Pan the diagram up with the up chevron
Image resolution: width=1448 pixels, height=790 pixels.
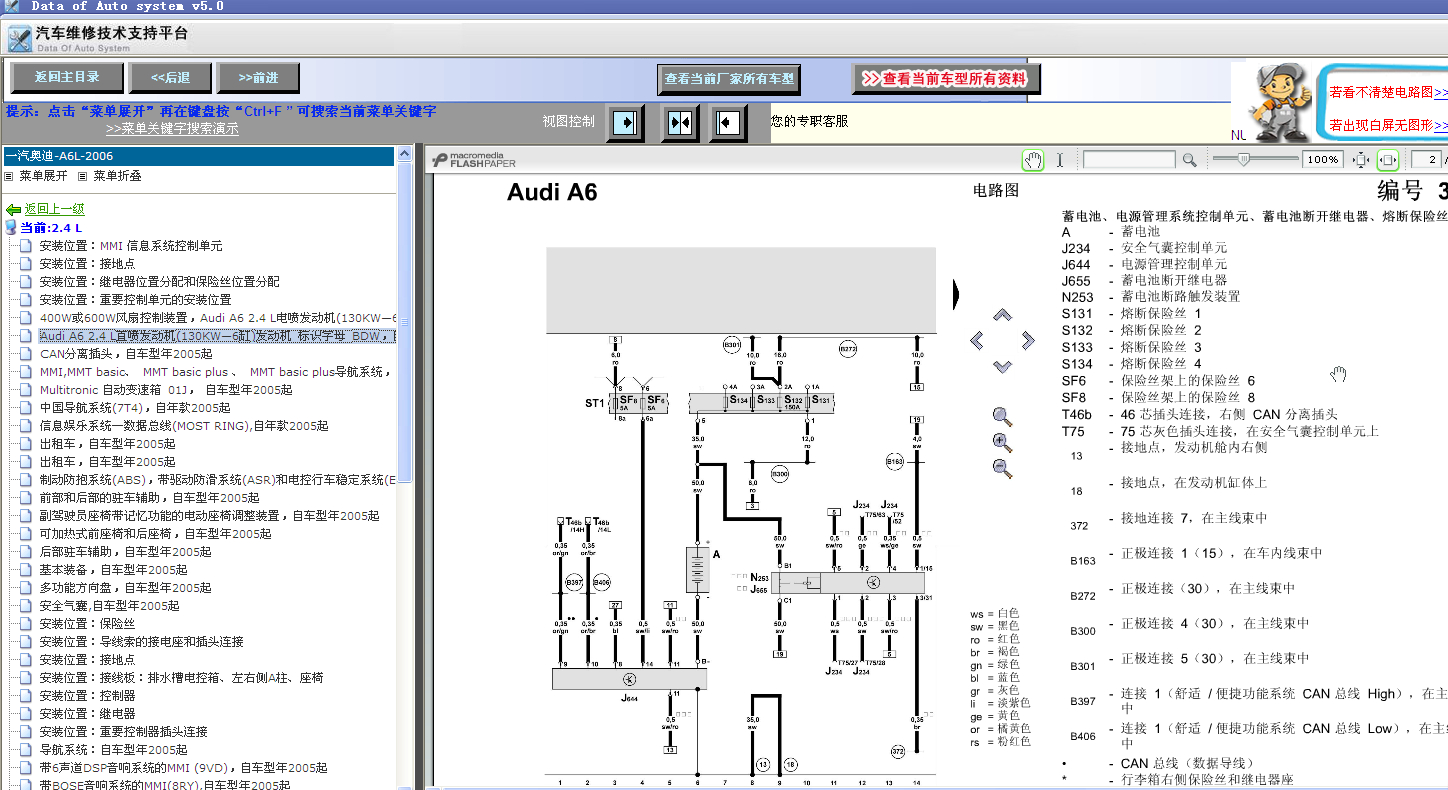[x=1002, y=315]
